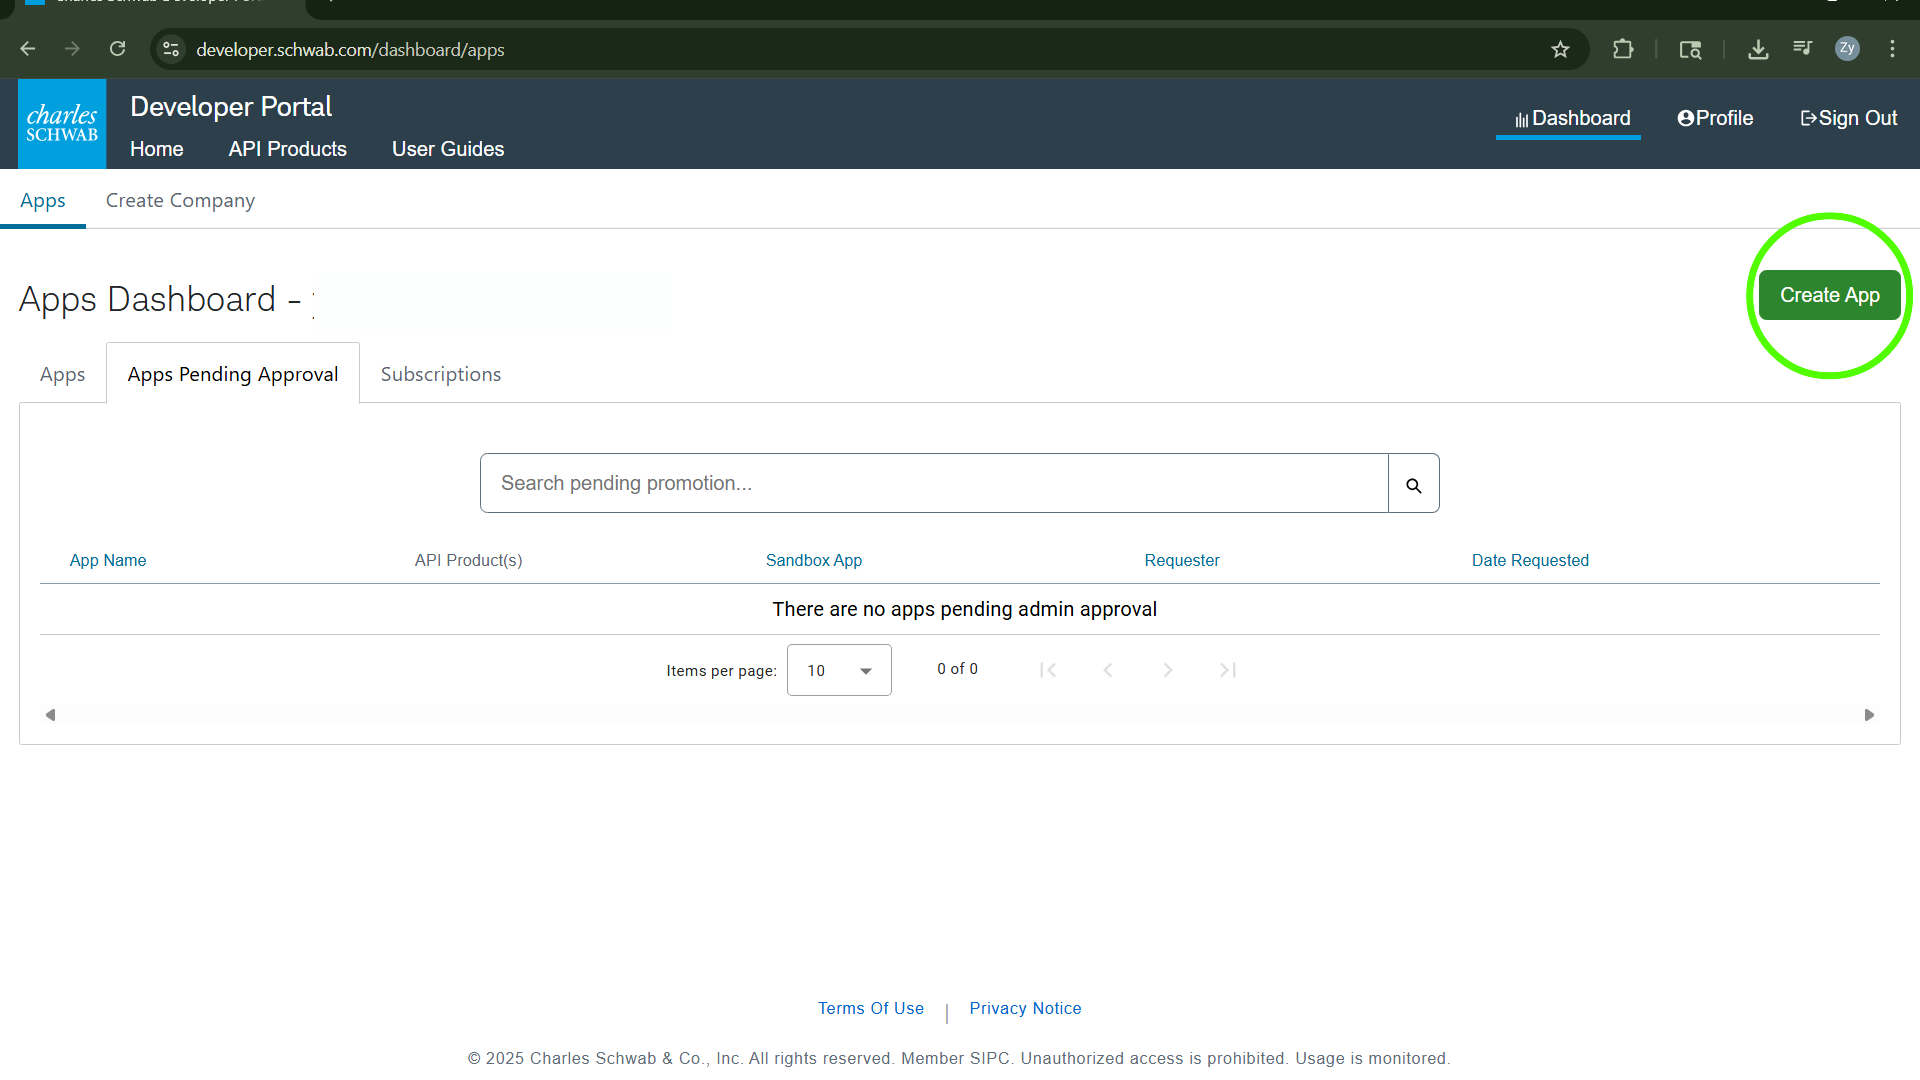Open browser downloads icon
1920x1080 pixels.
[1758, 49]
